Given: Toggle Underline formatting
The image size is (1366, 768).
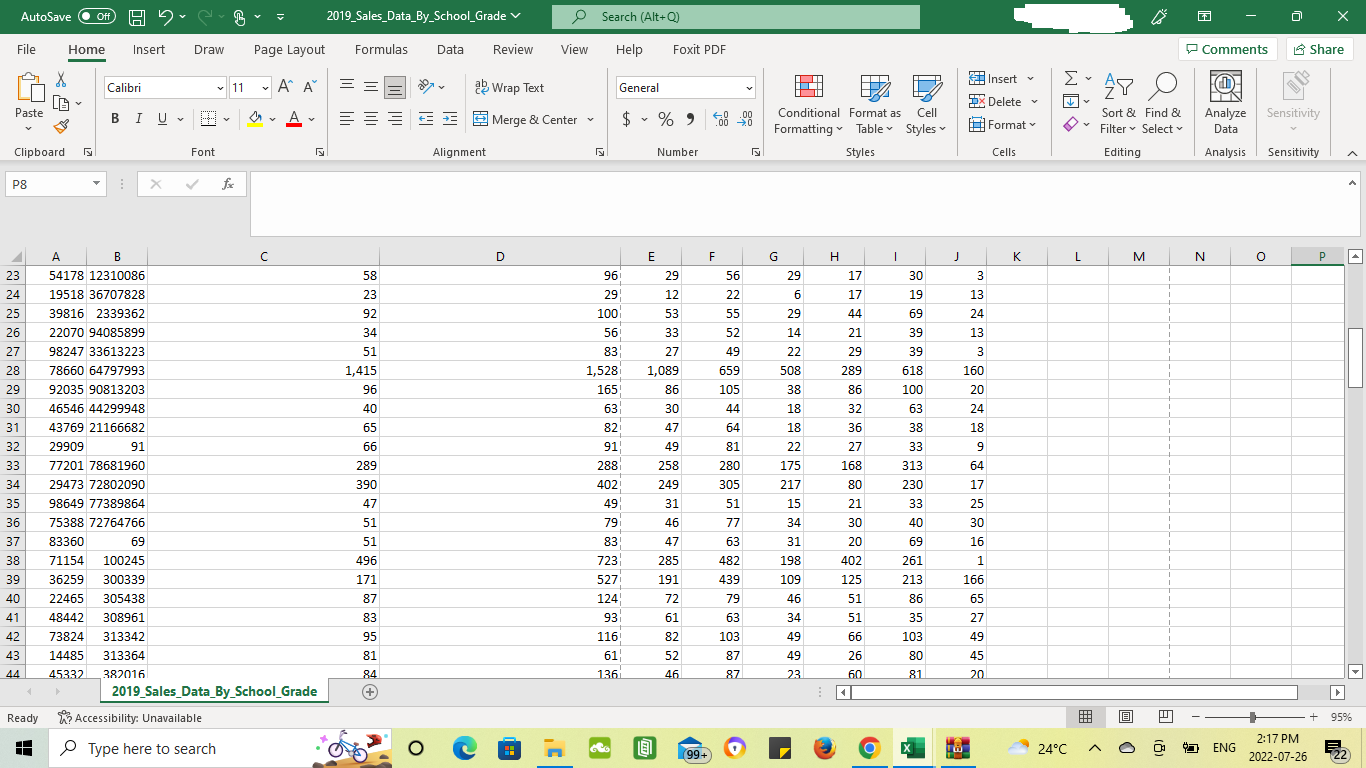Looking at the screenshot, I should [x=161, y=119].
